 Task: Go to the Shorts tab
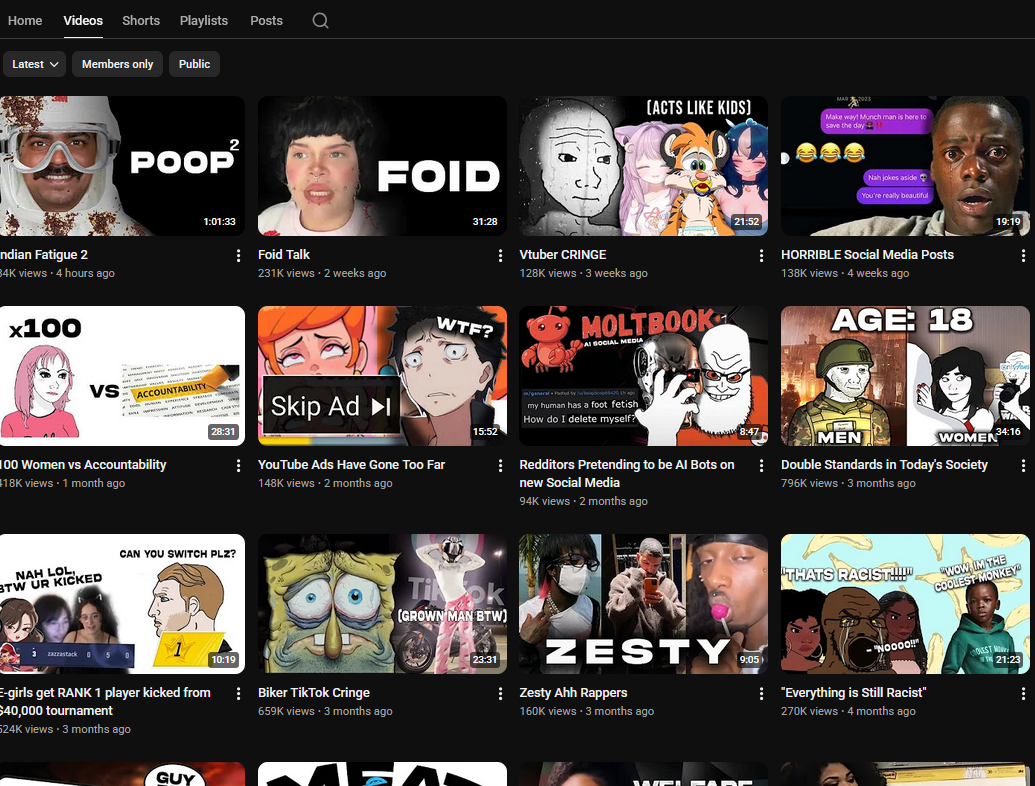[141, 20]
